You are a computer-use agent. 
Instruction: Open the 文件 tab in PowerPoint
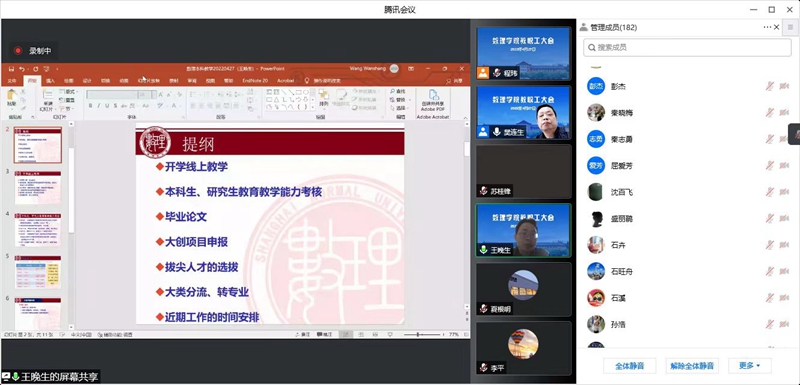click(x=12, y=81)
